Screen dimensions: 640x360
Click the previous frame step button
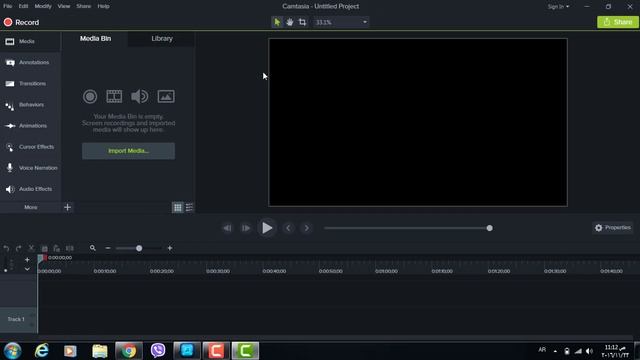[227, 228]
